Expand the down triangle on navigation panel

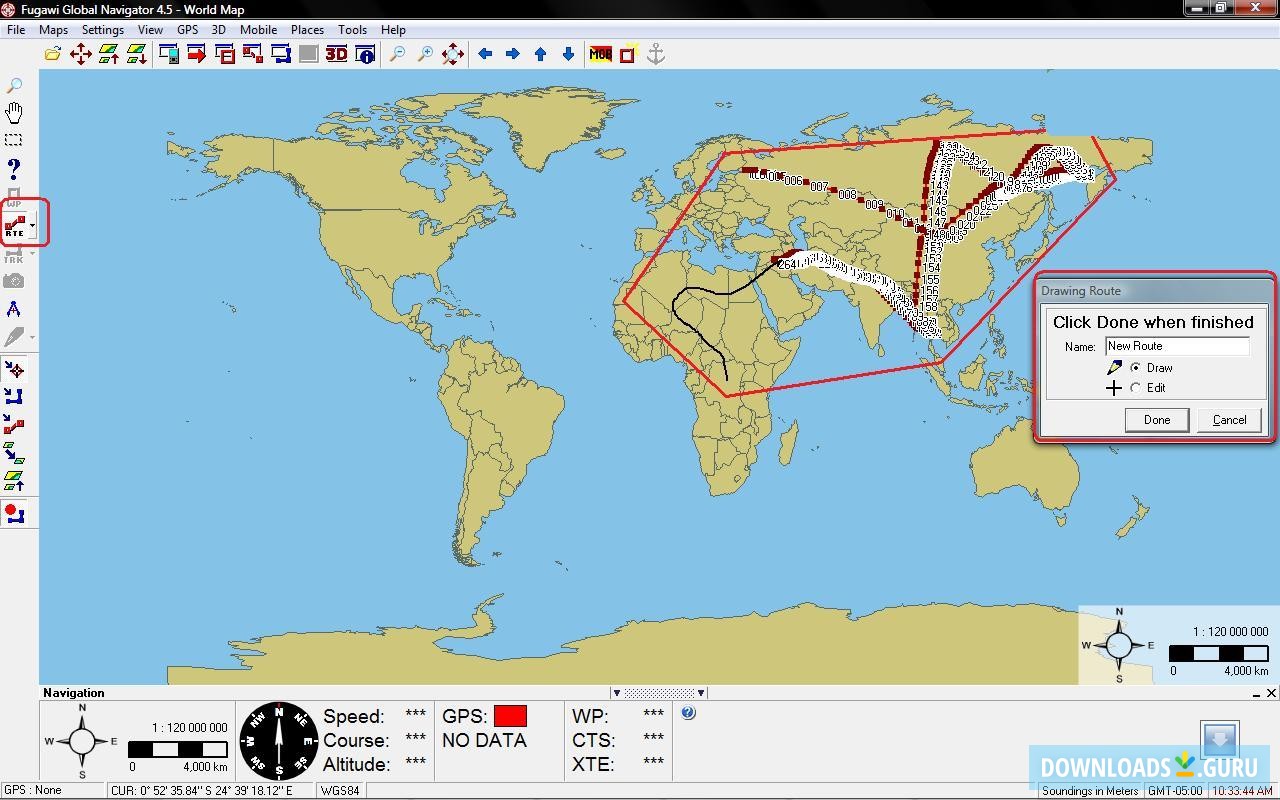click(701, 692)
